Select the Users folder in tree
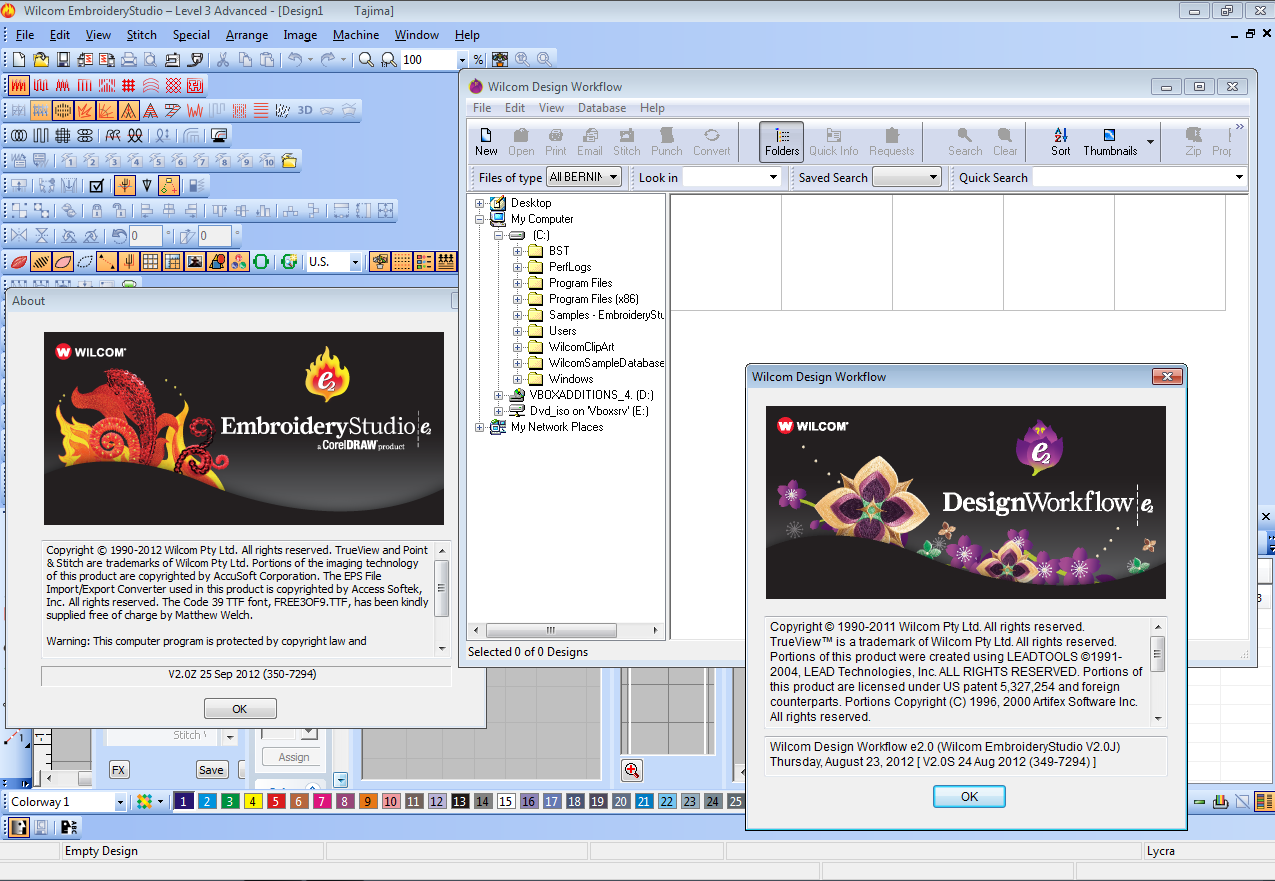Screen dimensions: 1275x881 562,331
